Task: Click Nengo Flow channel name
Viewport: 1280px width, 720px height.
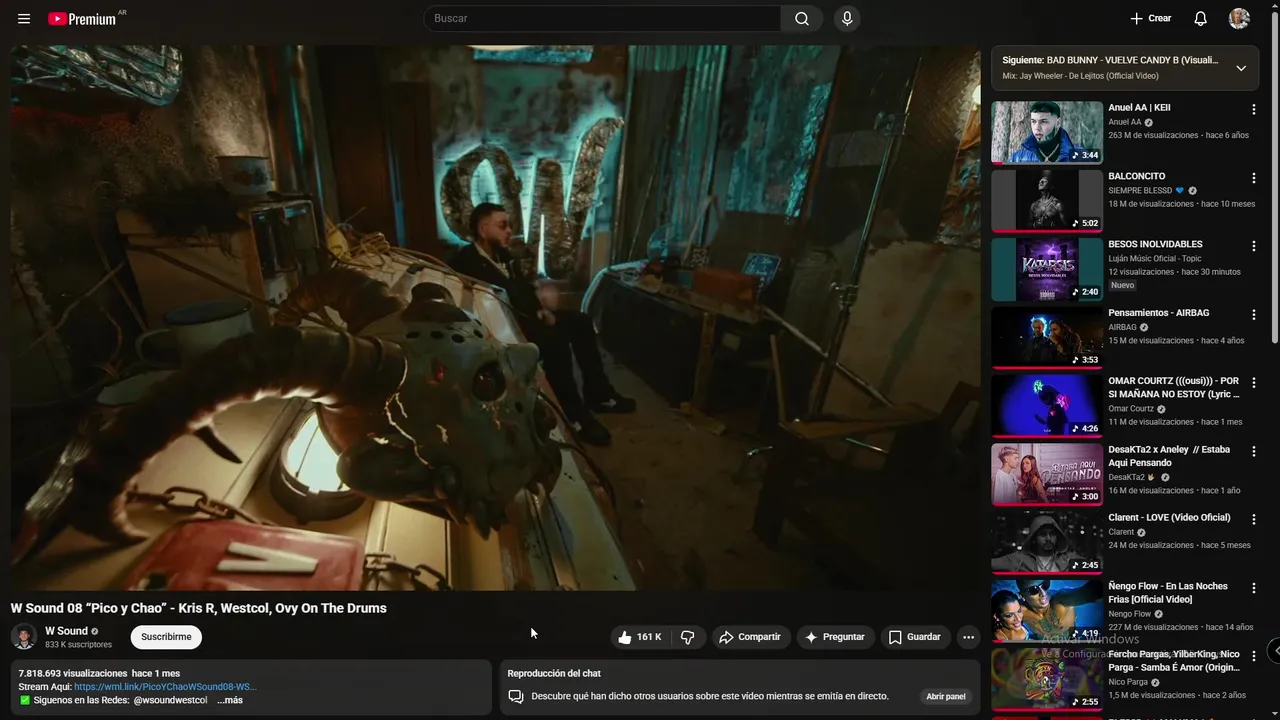Action: [1129, 614]
